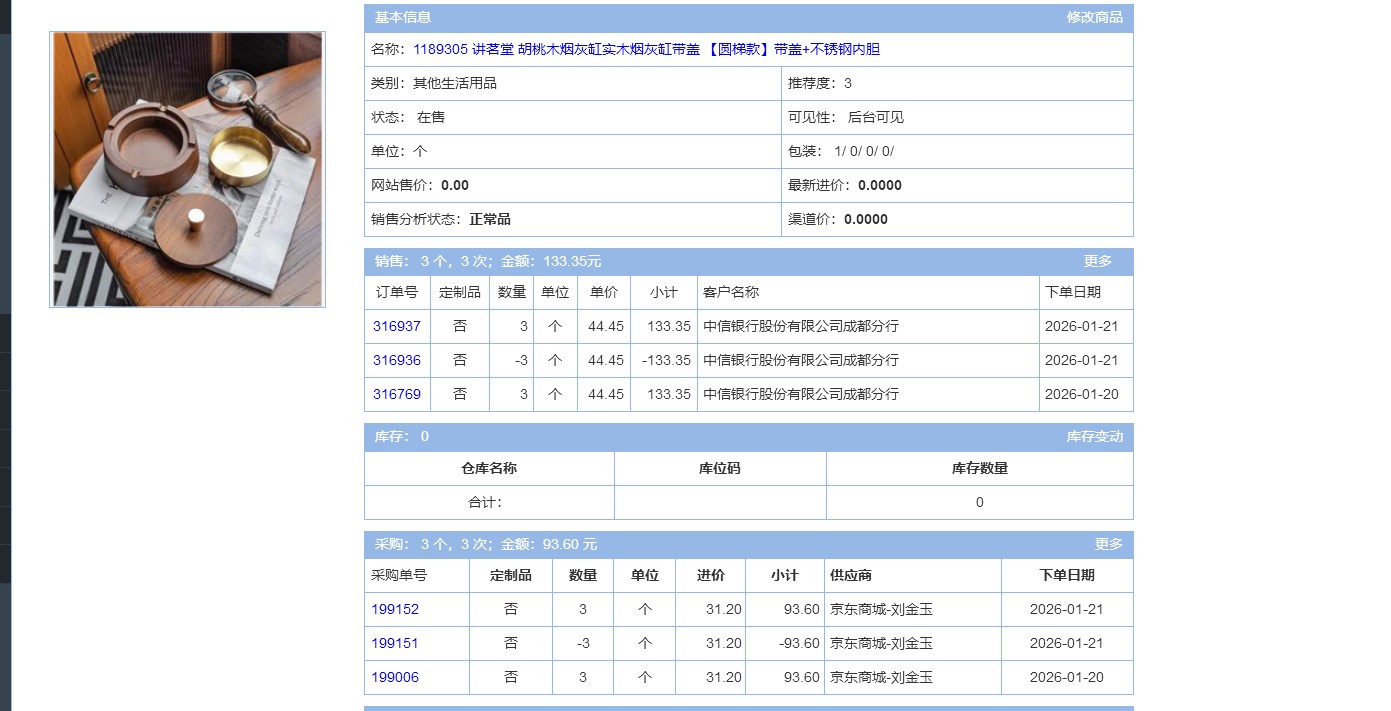Open 更多 in the 采购 section header

(x=1108, y=544)
